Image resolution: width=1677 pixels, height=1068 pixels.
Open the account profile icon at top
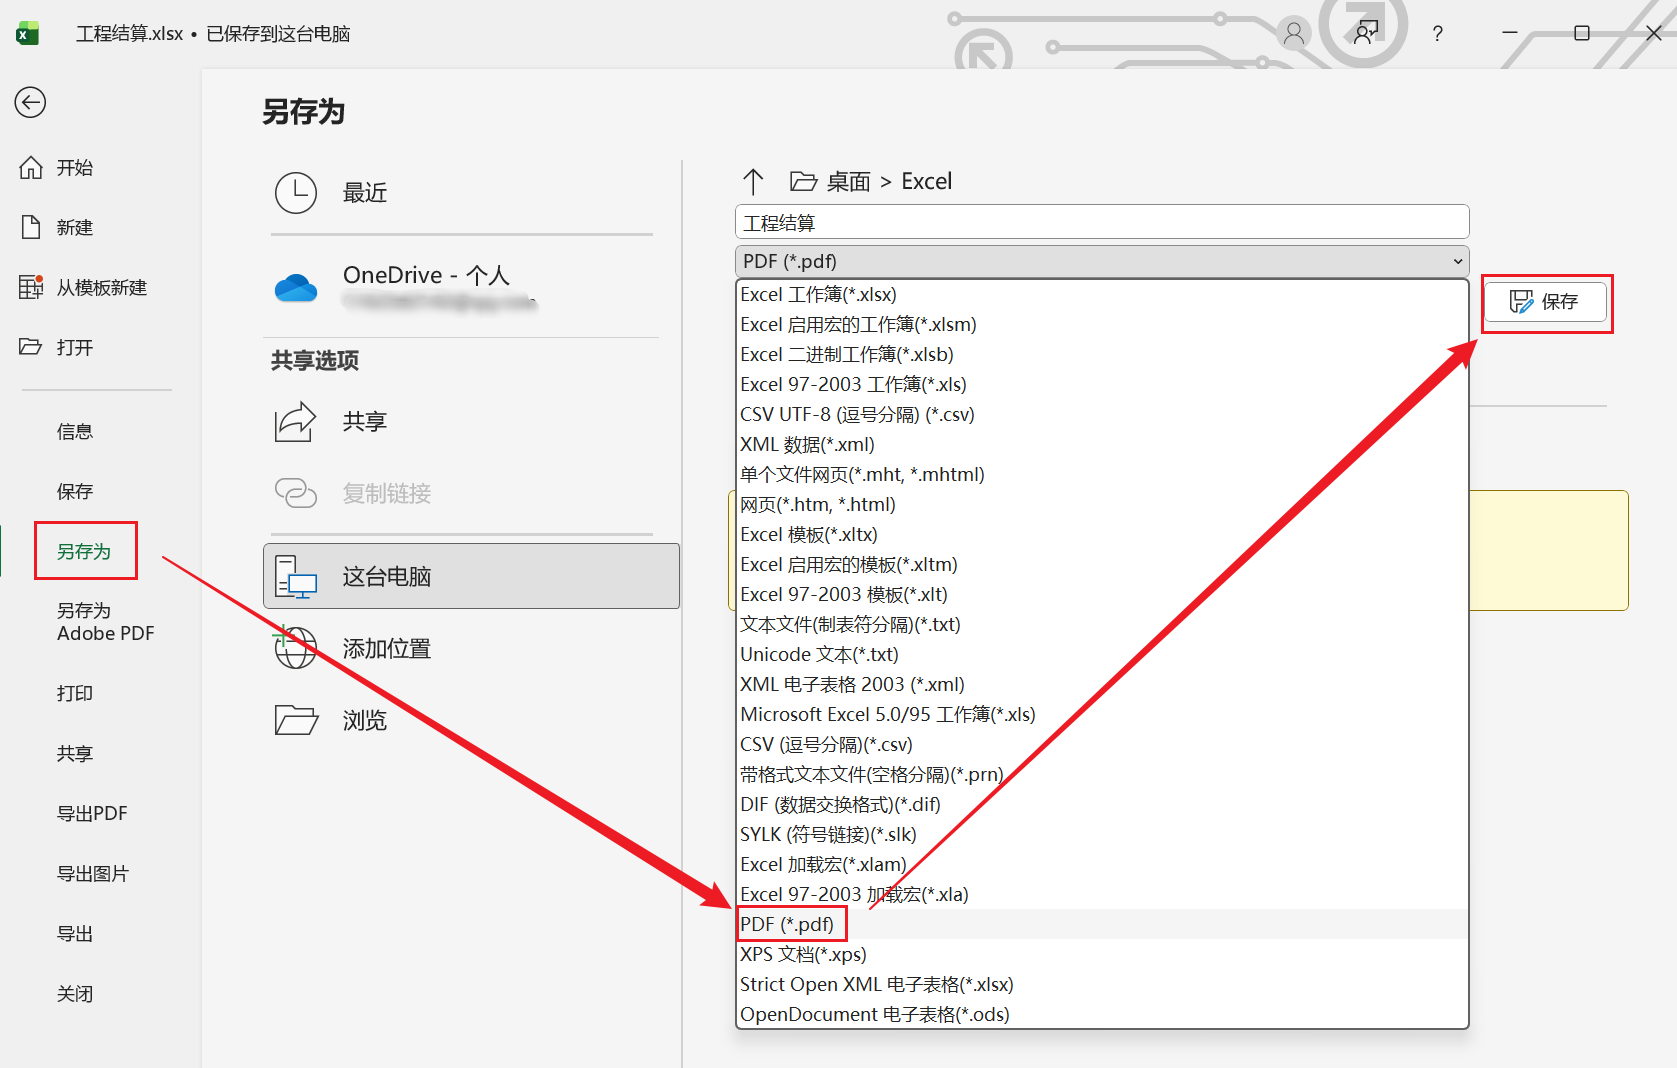pos(1294,33)
